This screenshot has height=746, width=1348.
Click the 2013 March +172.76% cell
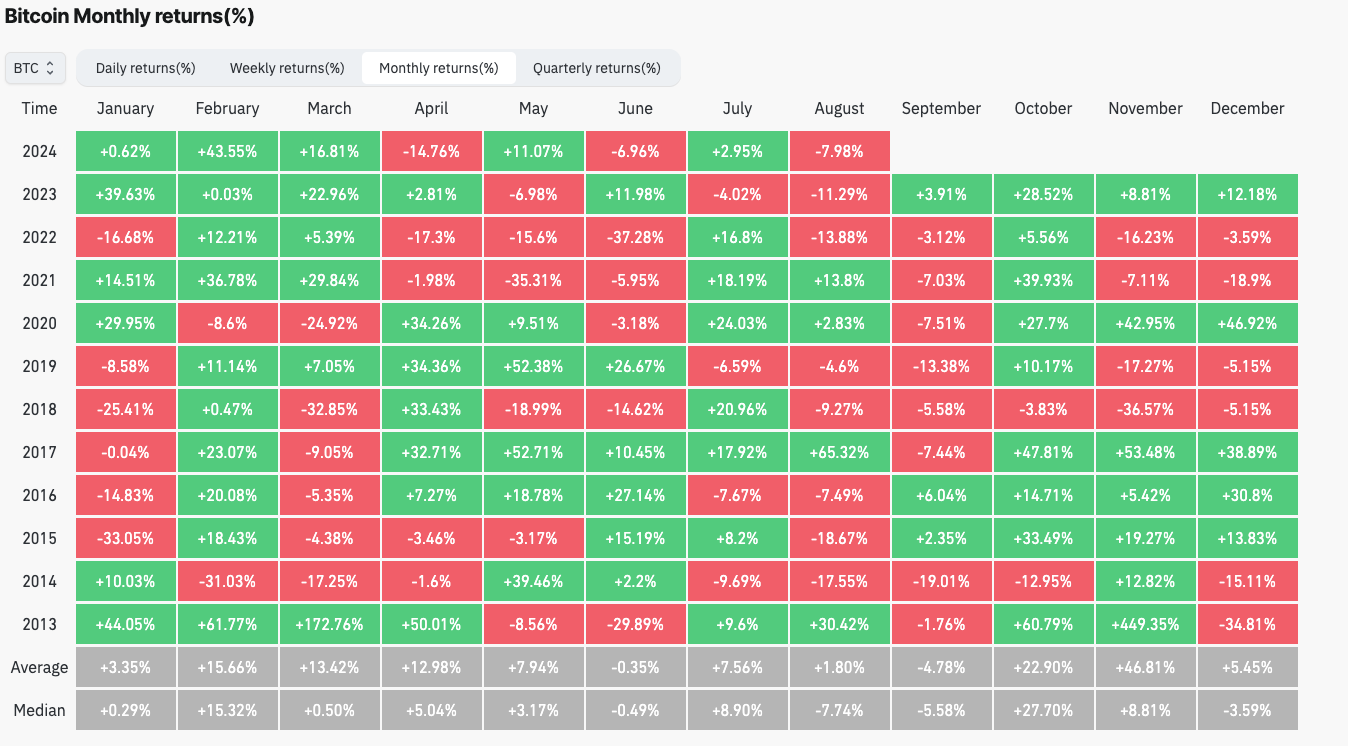(x=329, y=624)
